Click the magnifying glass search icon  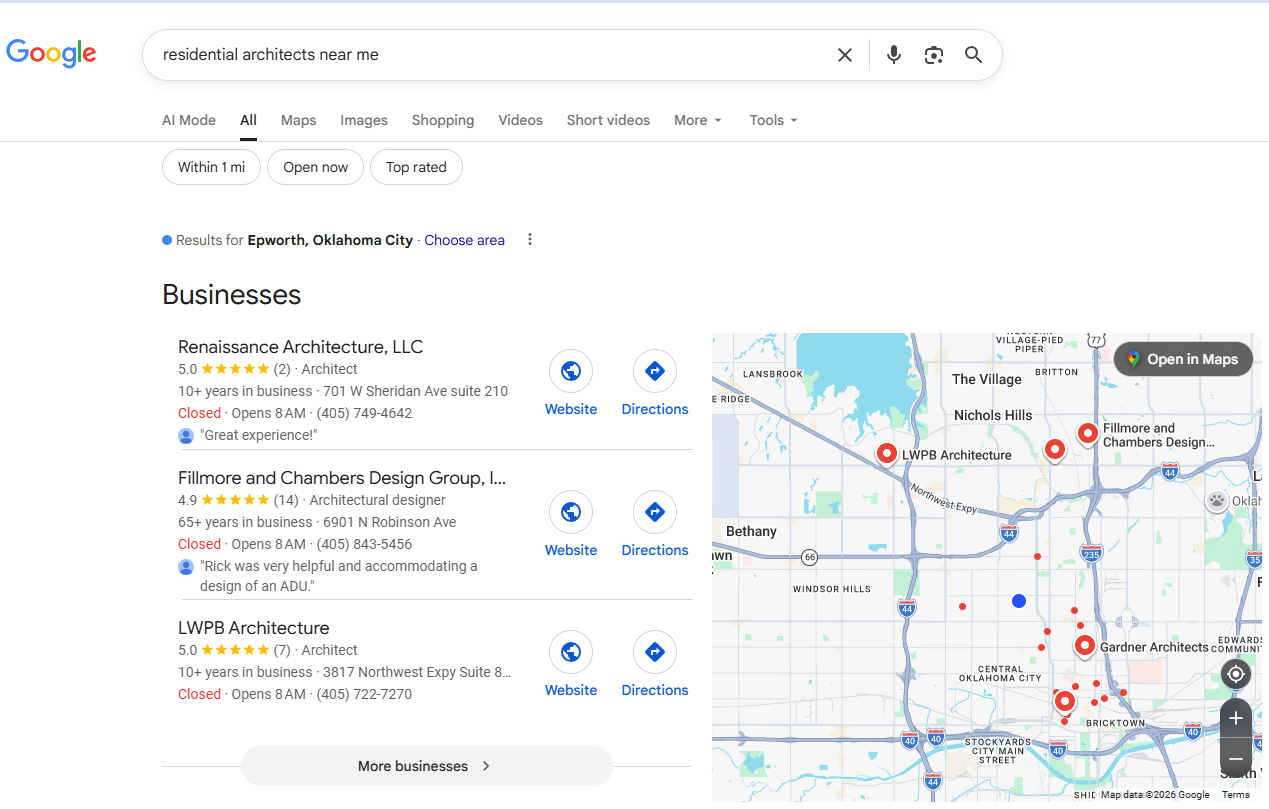973,55
